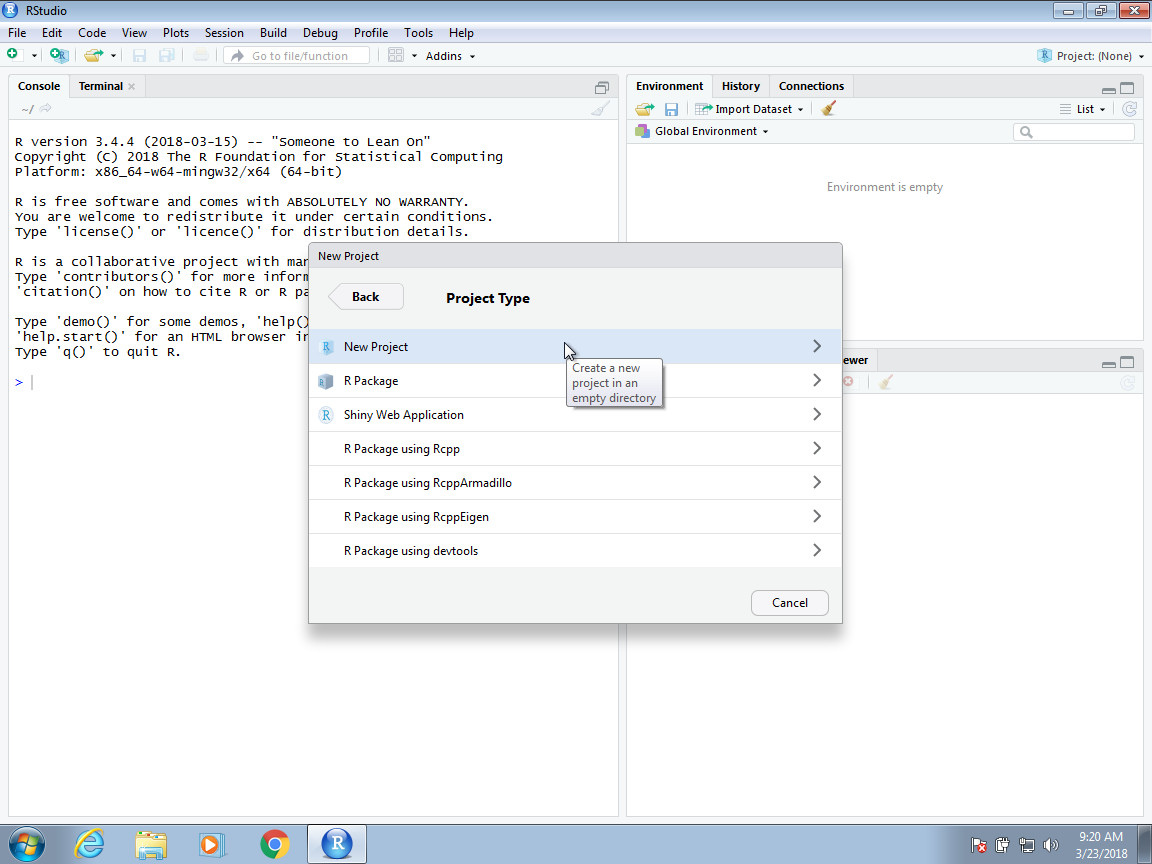Click the view current directory arrow in Console

pos(46,109)
